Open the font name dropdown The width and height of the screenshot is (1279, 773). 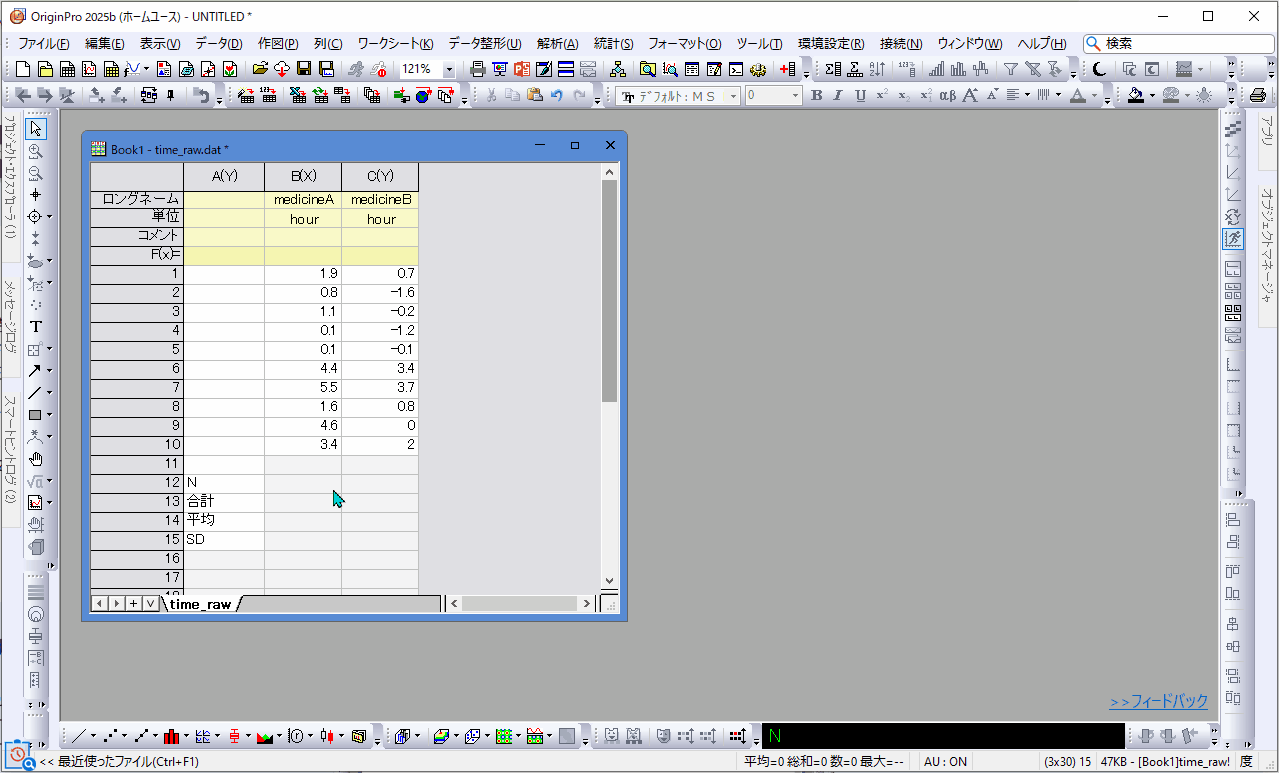click(733, 96)
